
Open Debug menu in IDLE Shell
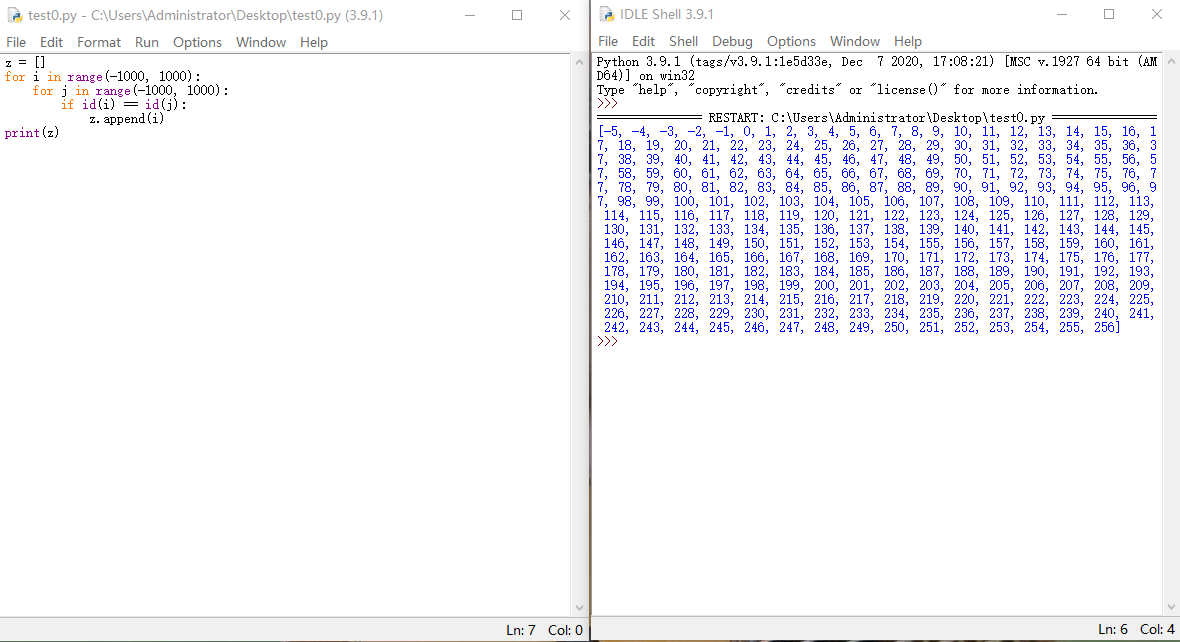pos(732,41)
